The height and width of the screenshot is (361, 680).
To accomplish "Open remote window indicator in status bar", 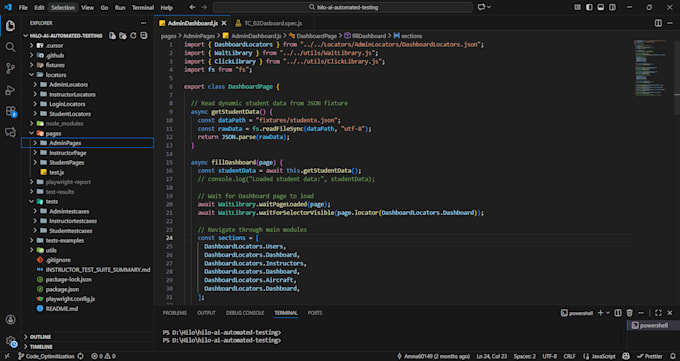I will click(x=7, y=356).
